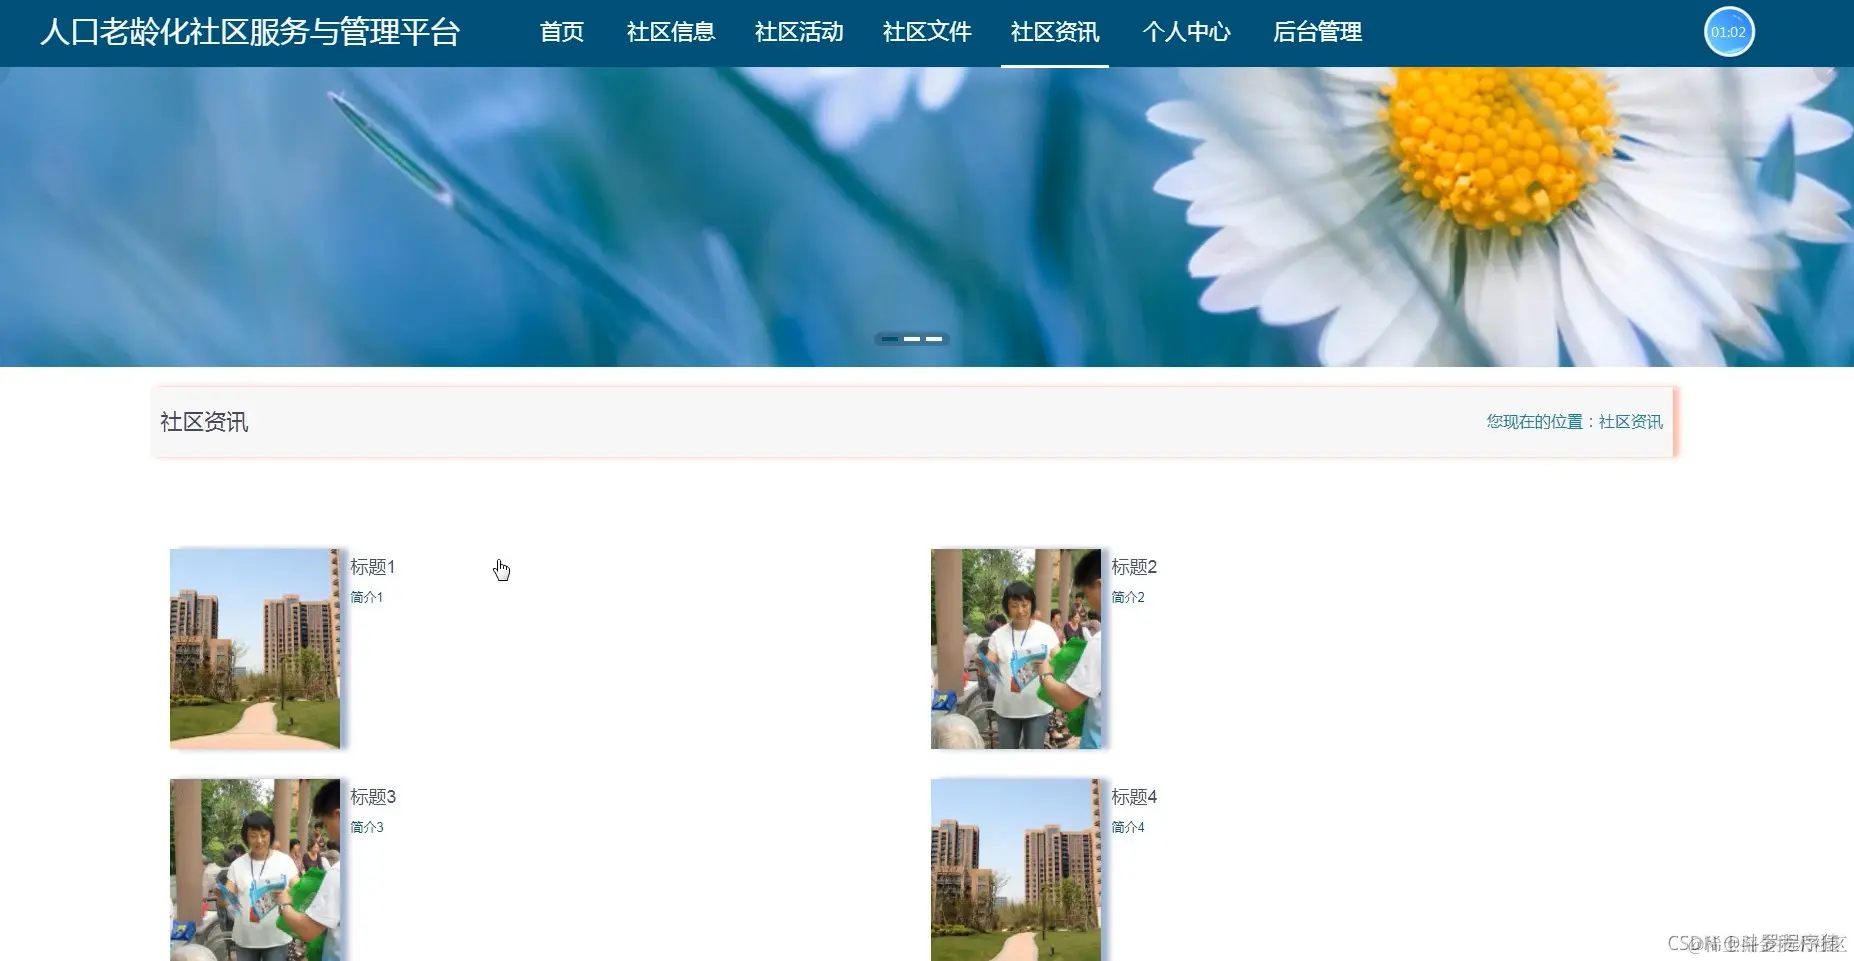Open the news article 标题4
Screen dimensions: 1854x961
pos(1134,797)
